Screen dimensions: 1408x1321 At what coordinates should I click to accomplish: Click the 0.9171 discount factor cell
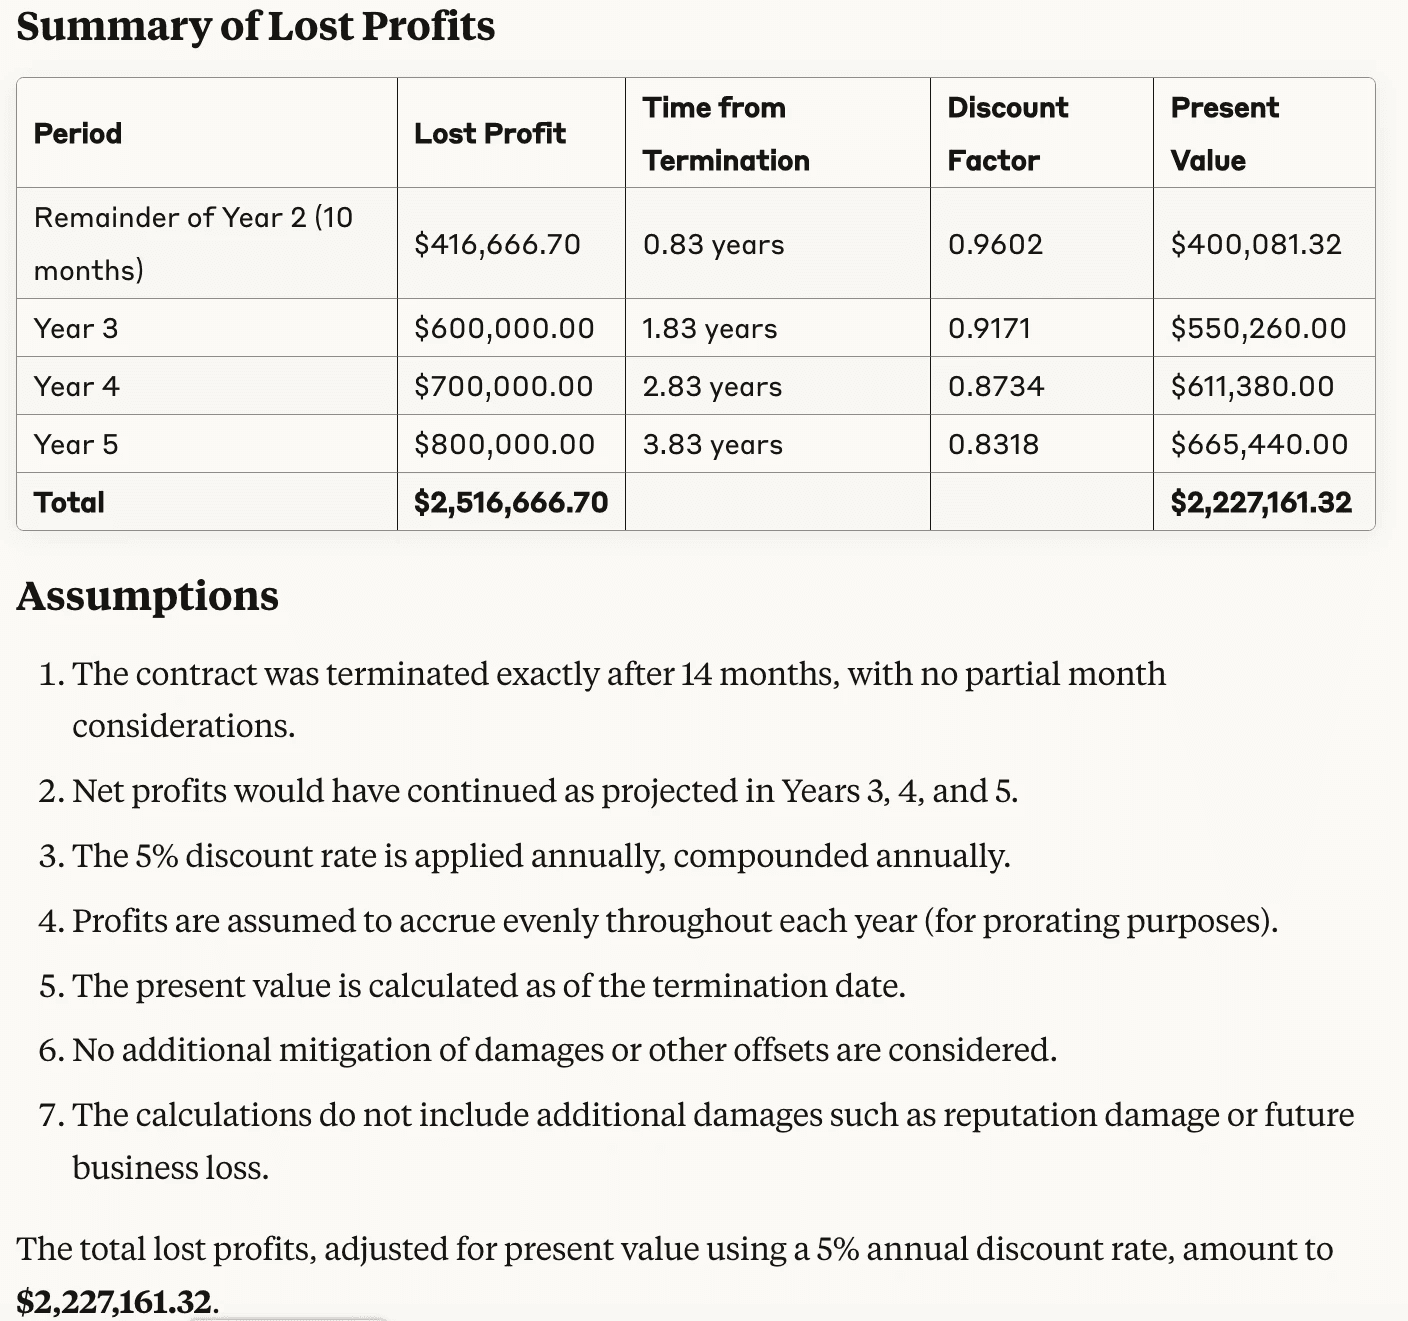[x=989, y=328]
